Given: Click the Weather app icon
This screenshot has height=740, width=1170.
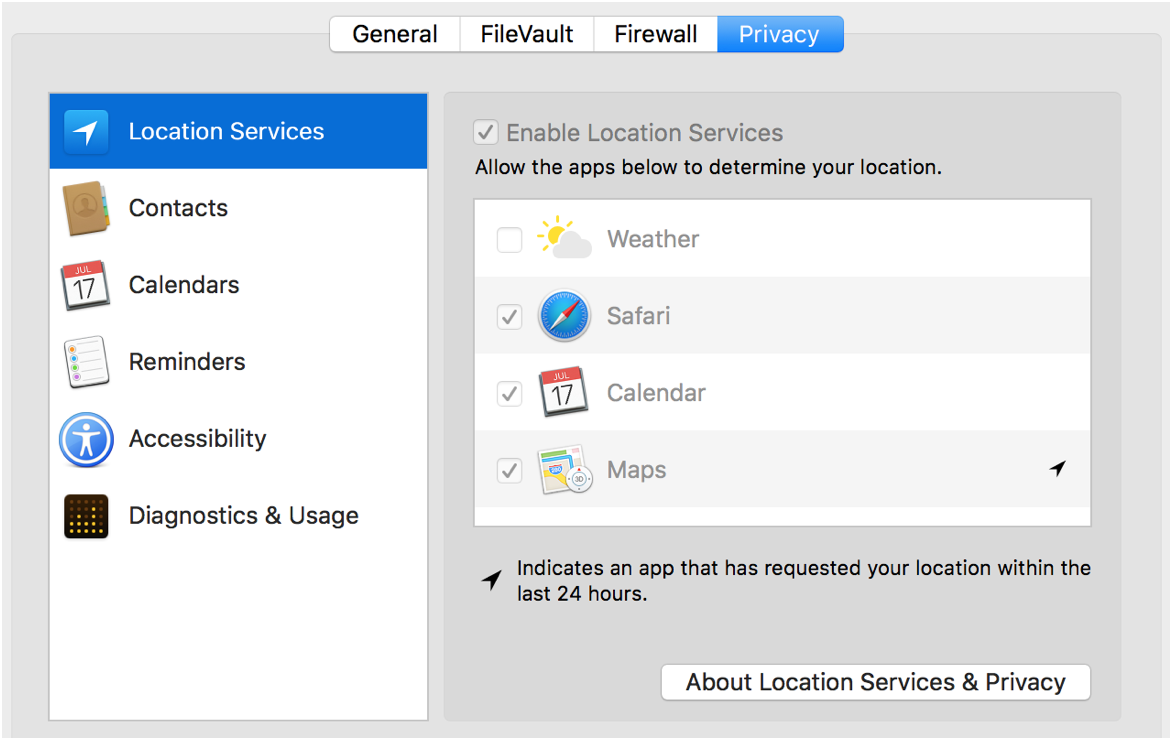Looking at the screenshot, I should [x=564, y=238].
